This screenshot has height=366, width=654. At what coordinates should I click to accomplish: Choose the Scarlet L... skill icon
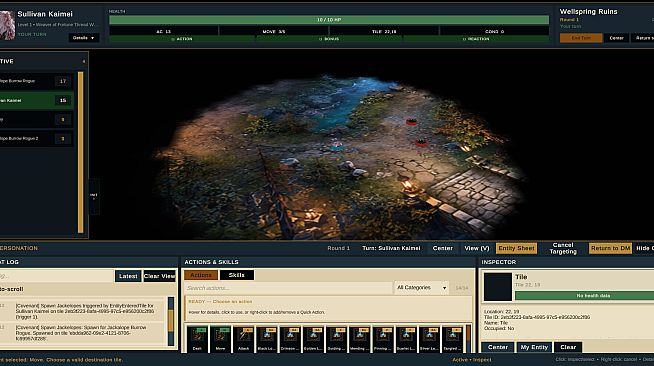click(x=405, y=339)
